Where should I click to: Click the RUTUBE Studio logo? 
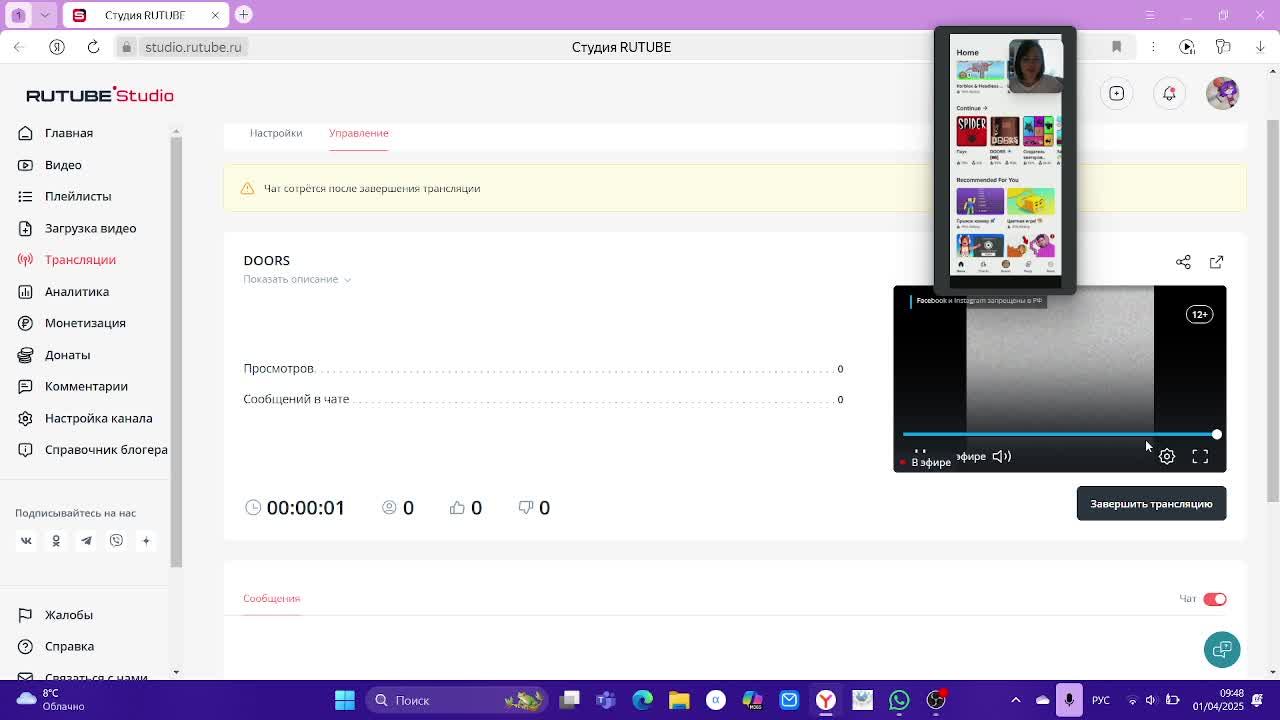pos(100,95)
